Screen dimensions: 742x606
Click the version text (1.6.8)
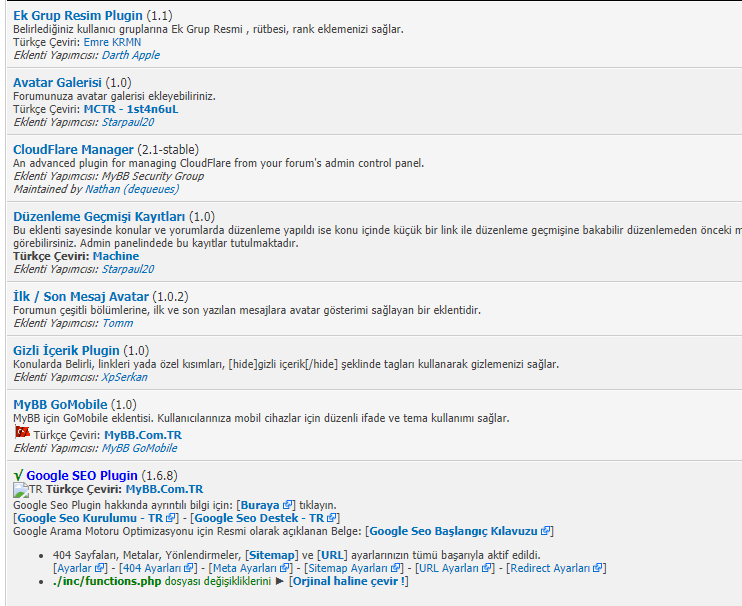[159, 476]
